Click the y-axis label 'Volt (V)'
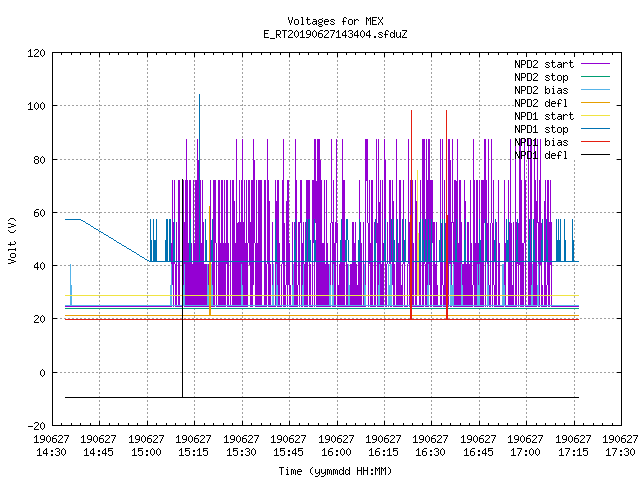This screenshot has width=640, height=480. pyautogui.click(x=12, y=240)
